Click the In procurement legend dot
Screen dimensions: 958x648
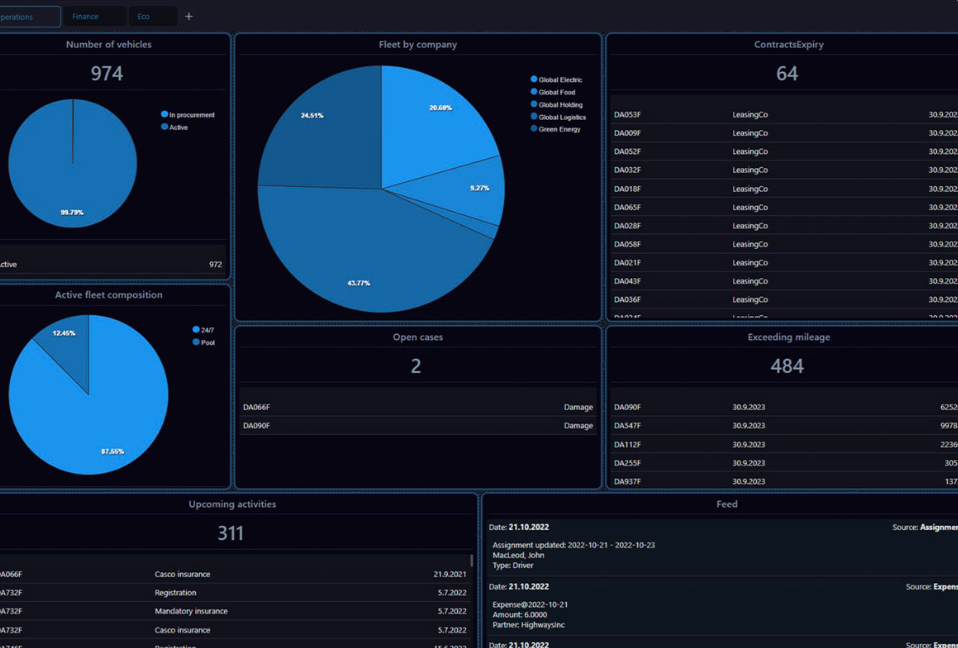click(165, 115)
